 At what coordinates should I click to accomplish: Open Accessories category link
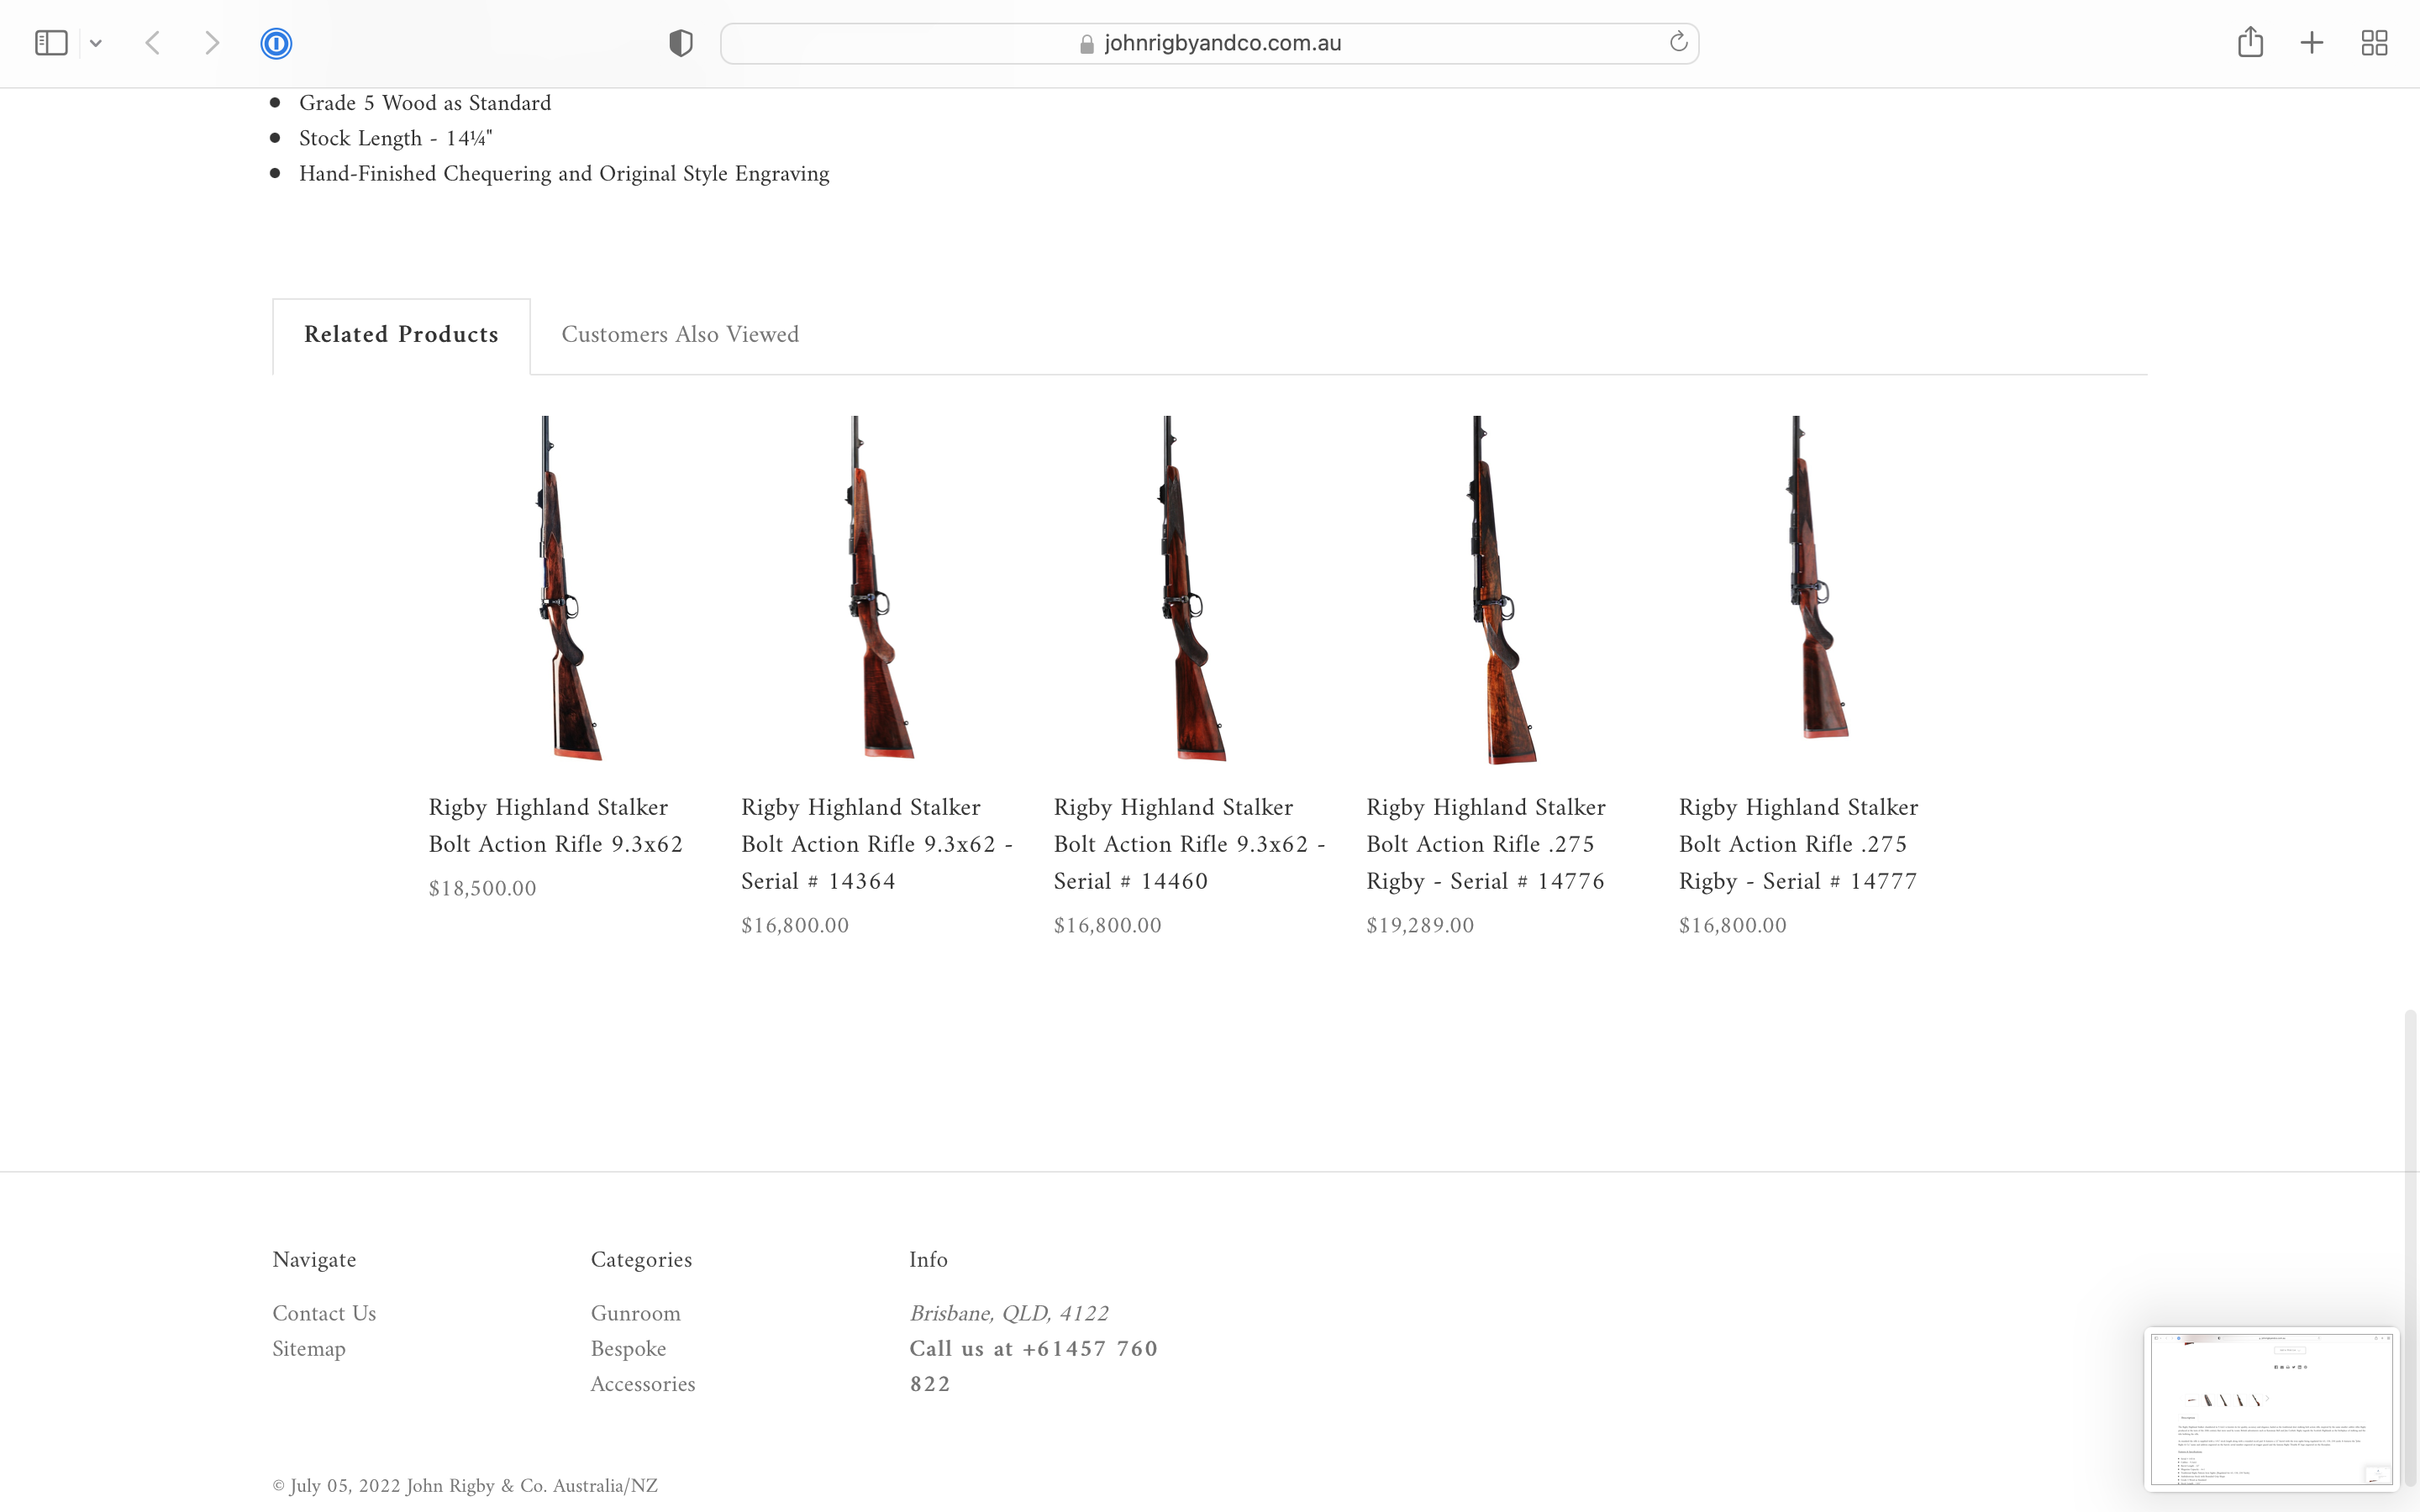(x=643, y=1385)
